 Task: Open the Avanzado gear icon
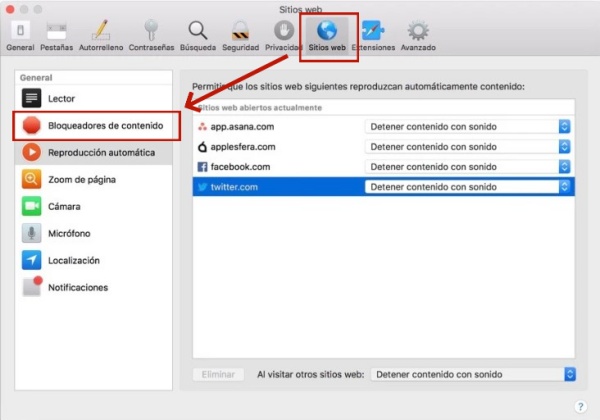[418, 31]
